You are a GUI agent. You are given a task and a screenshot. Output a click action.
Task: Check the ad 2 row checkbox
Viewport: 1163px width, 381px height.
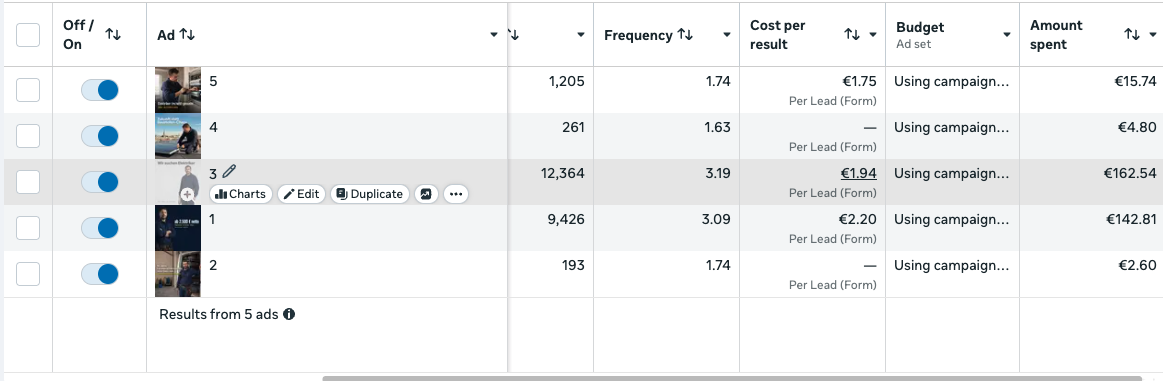click(28, 274)
